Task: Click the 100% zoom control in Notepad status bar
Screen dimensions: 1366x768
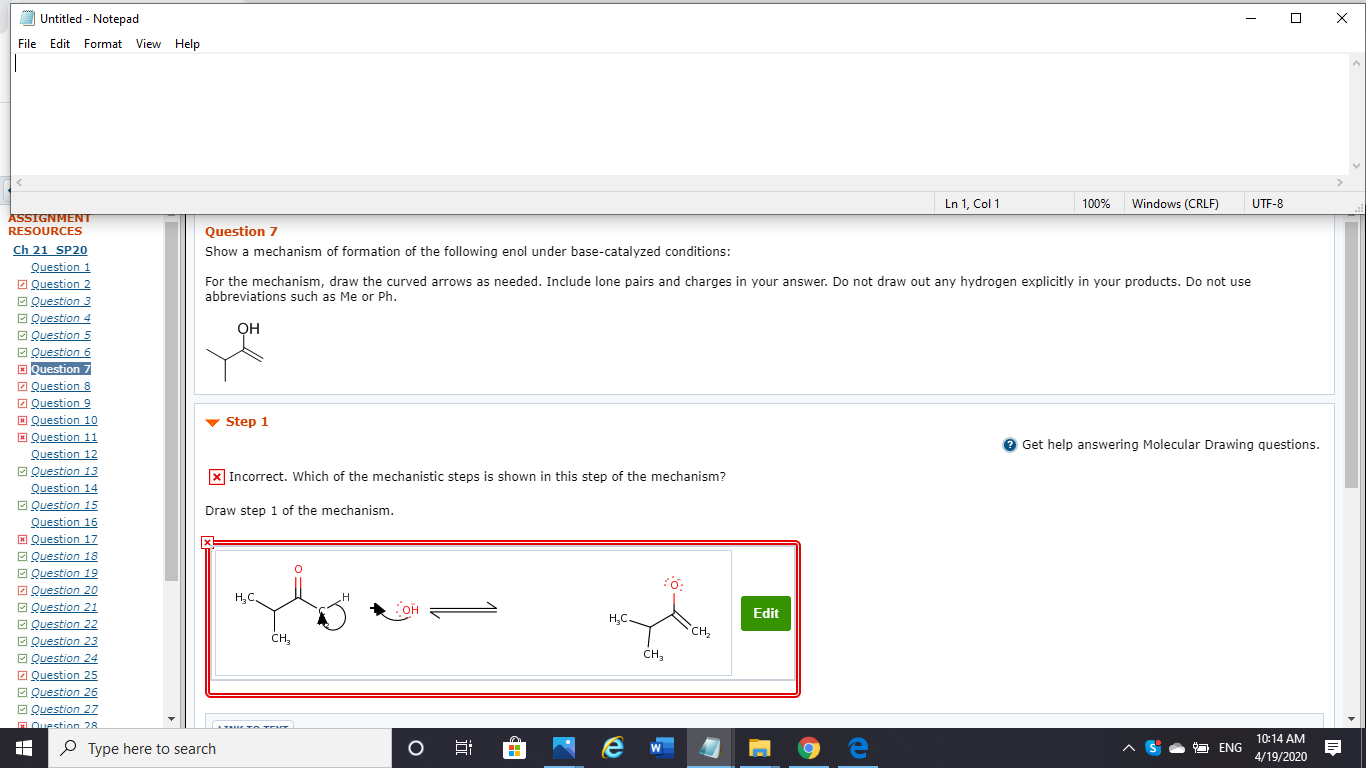Action: [1096, 203]
